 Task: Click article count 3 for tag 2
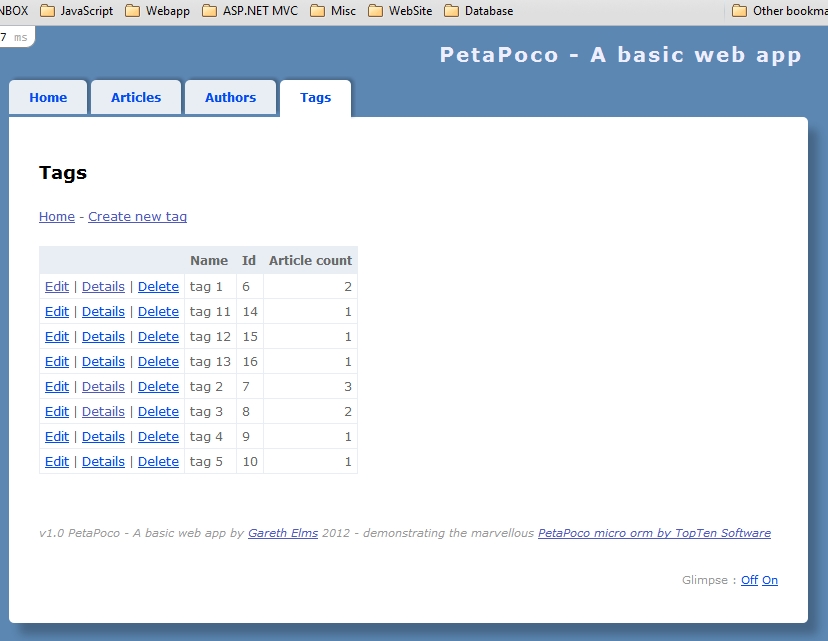click(x=310, y=387)
